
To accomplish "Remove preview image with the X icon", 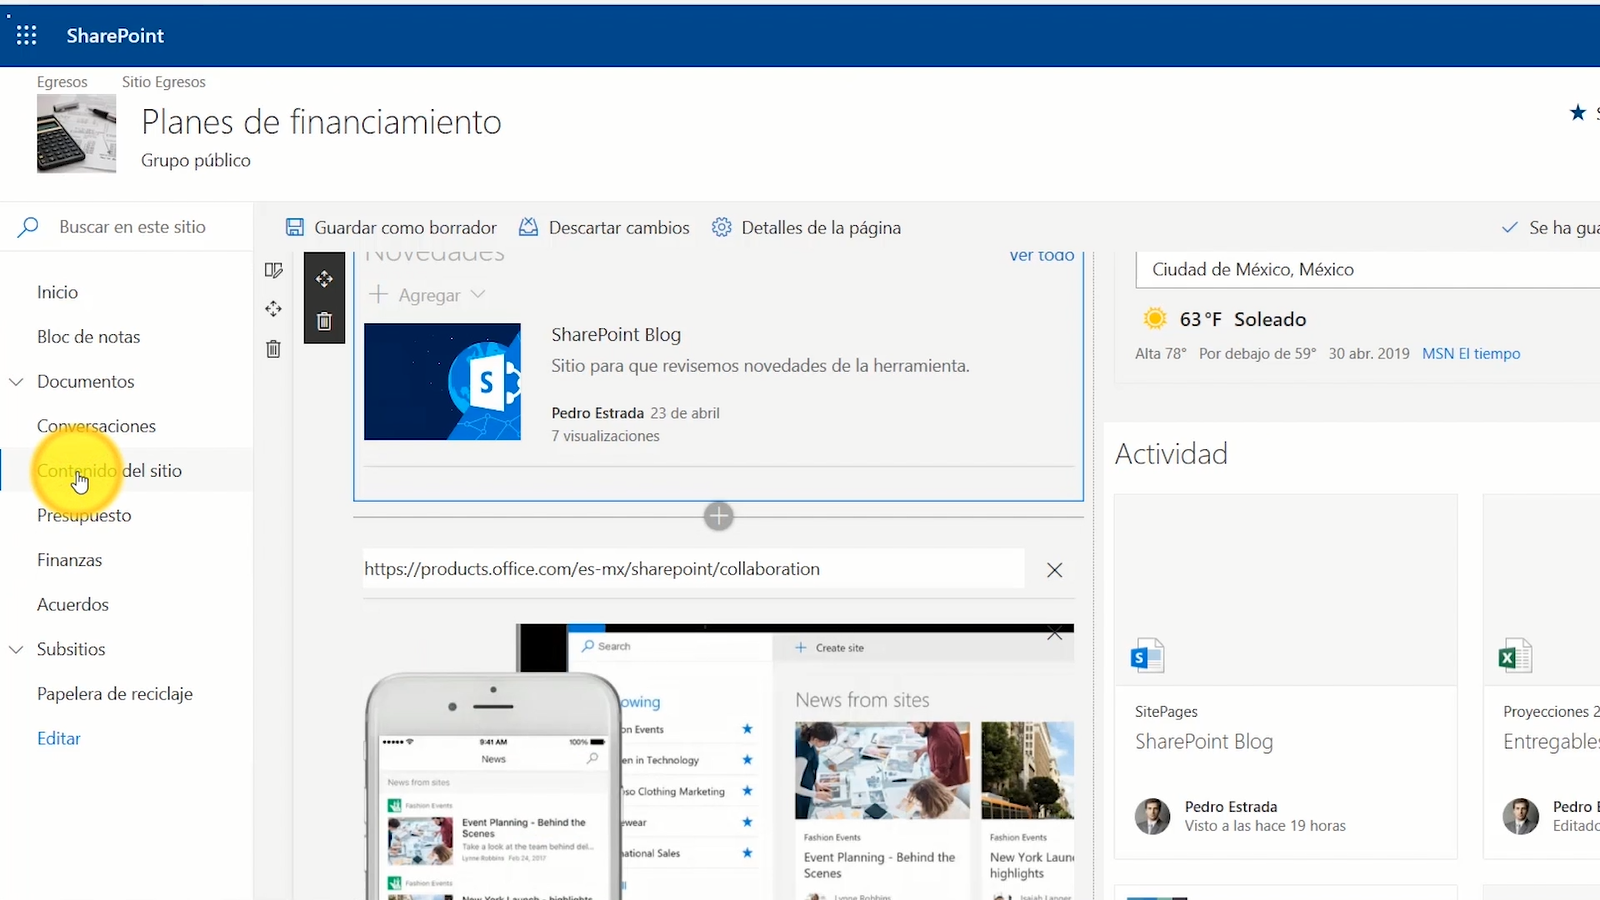I will coord(1054,634).
